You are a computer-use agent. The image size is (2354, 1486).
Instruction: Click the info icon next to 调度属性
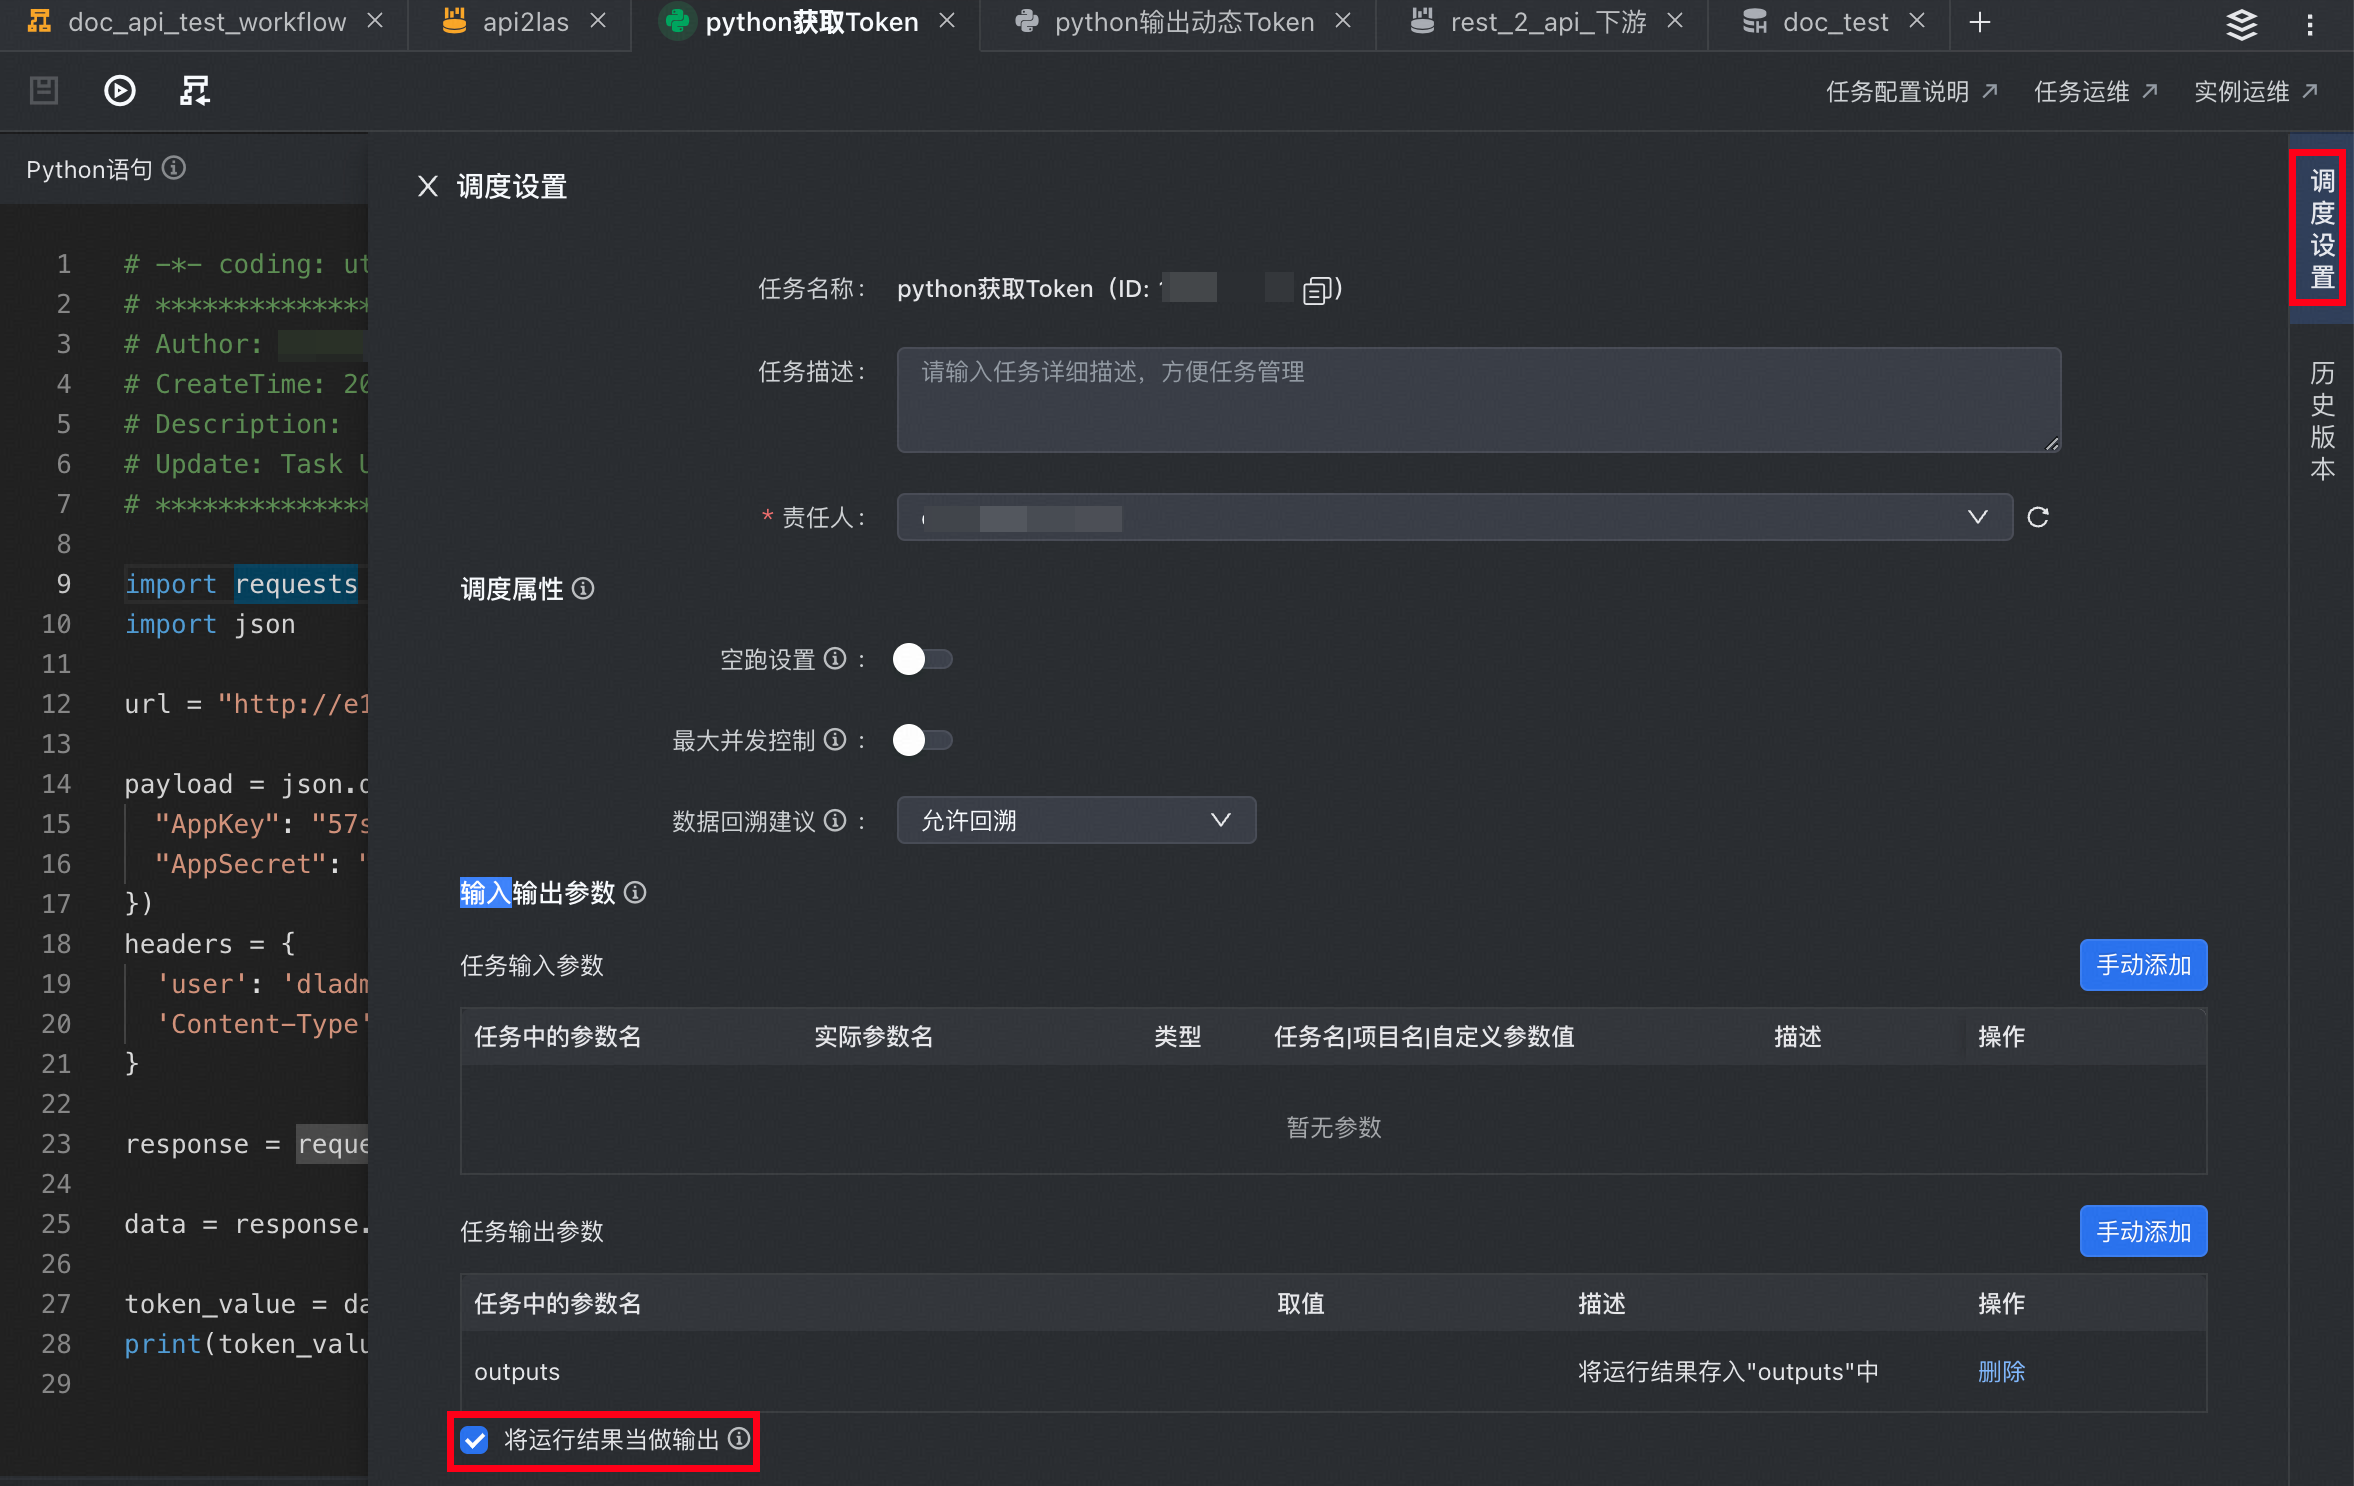click(x=583, y=589)
